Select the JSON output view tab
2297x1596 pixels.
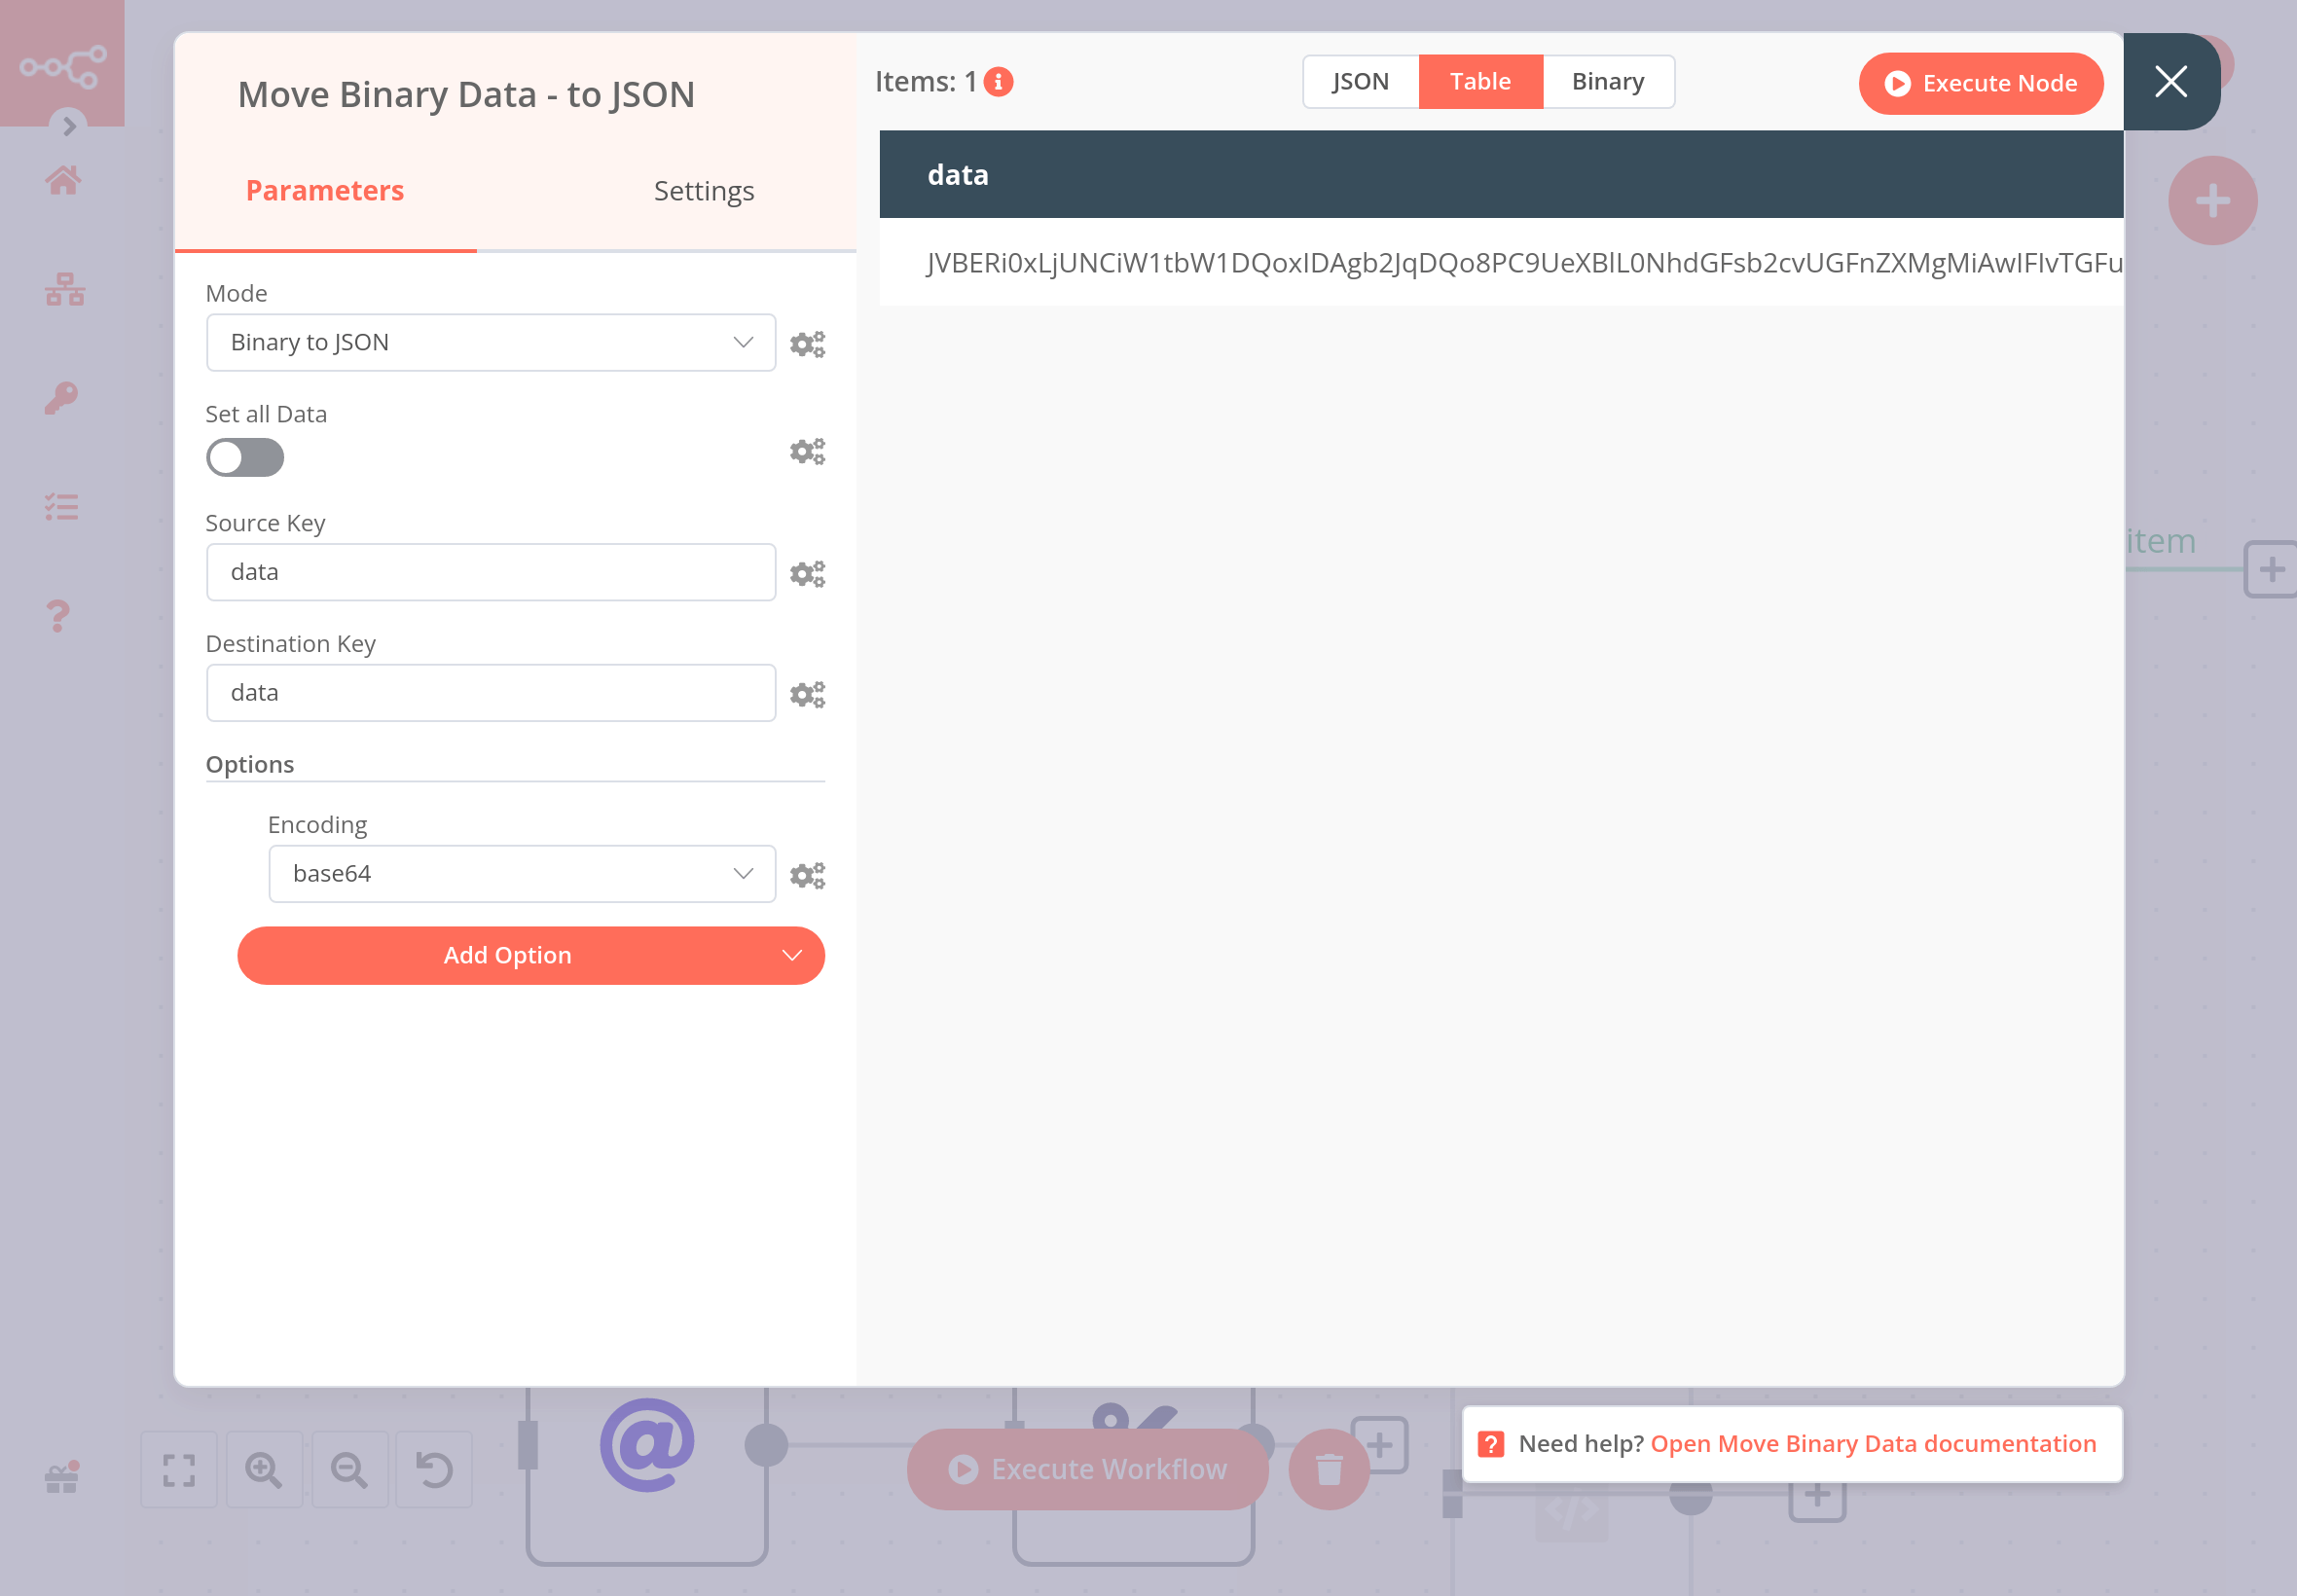pyautogui.click(x=1360, y=82)
